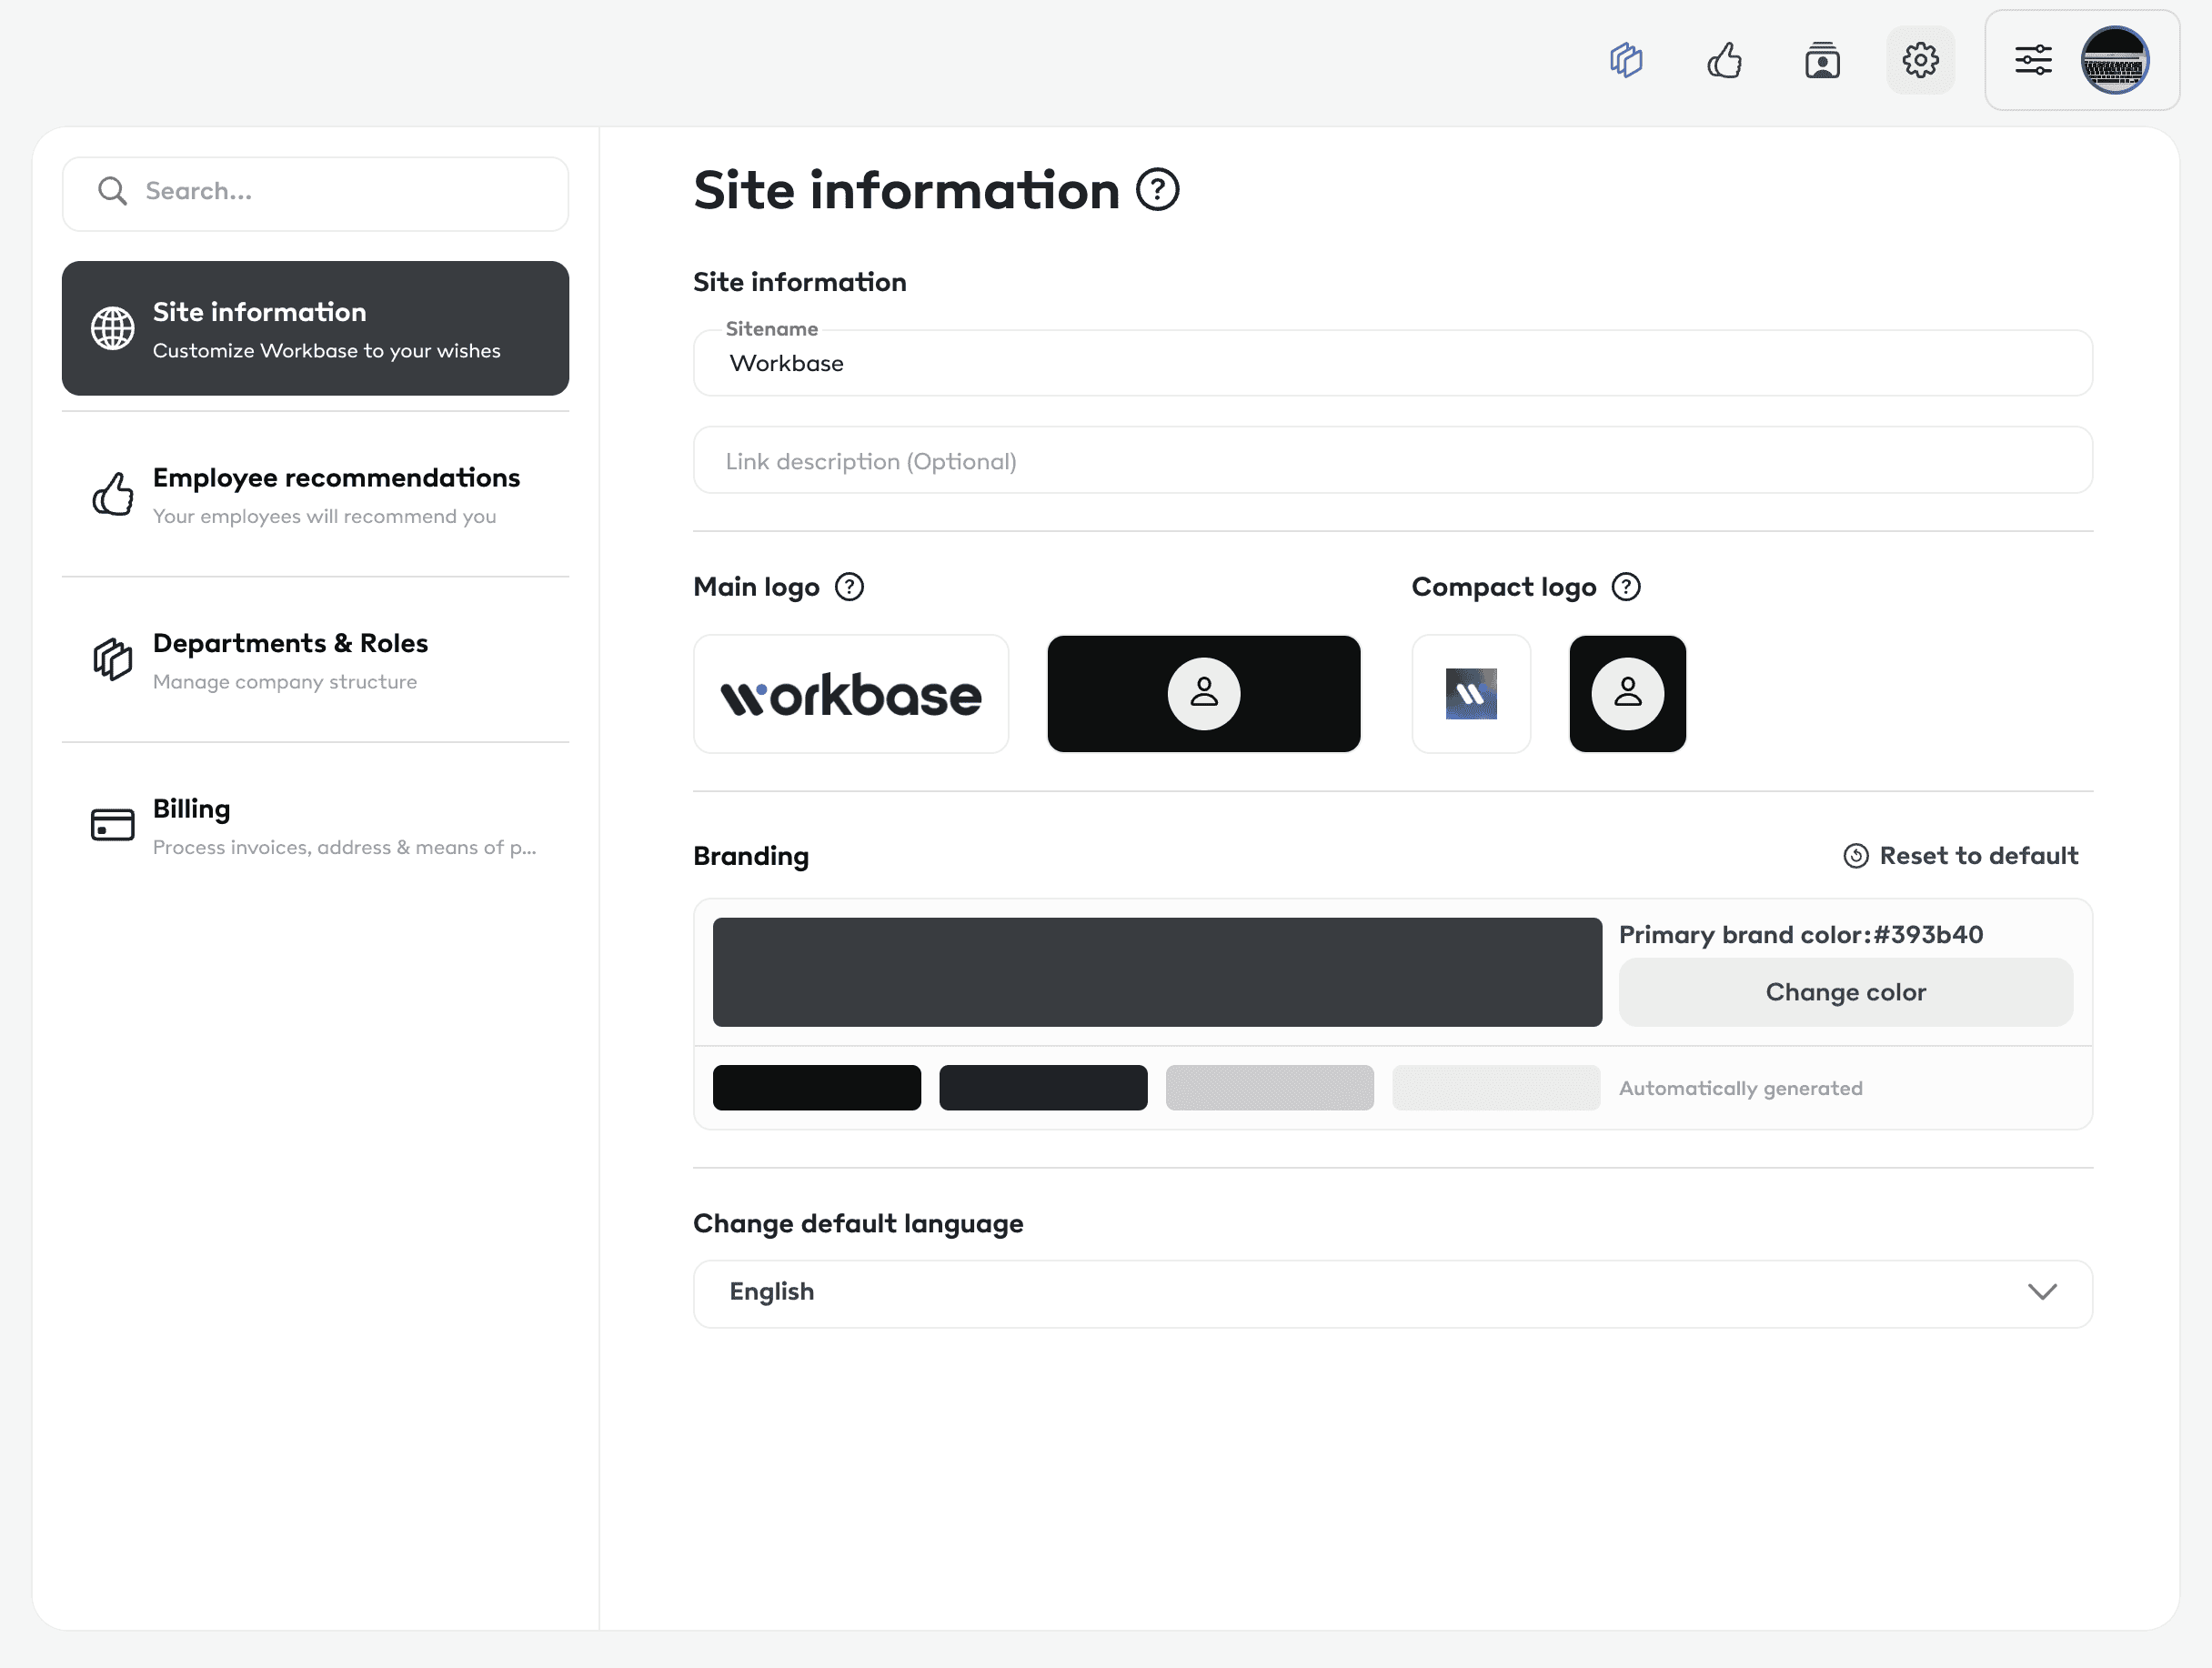Go to Departments & Roles section

315,660
